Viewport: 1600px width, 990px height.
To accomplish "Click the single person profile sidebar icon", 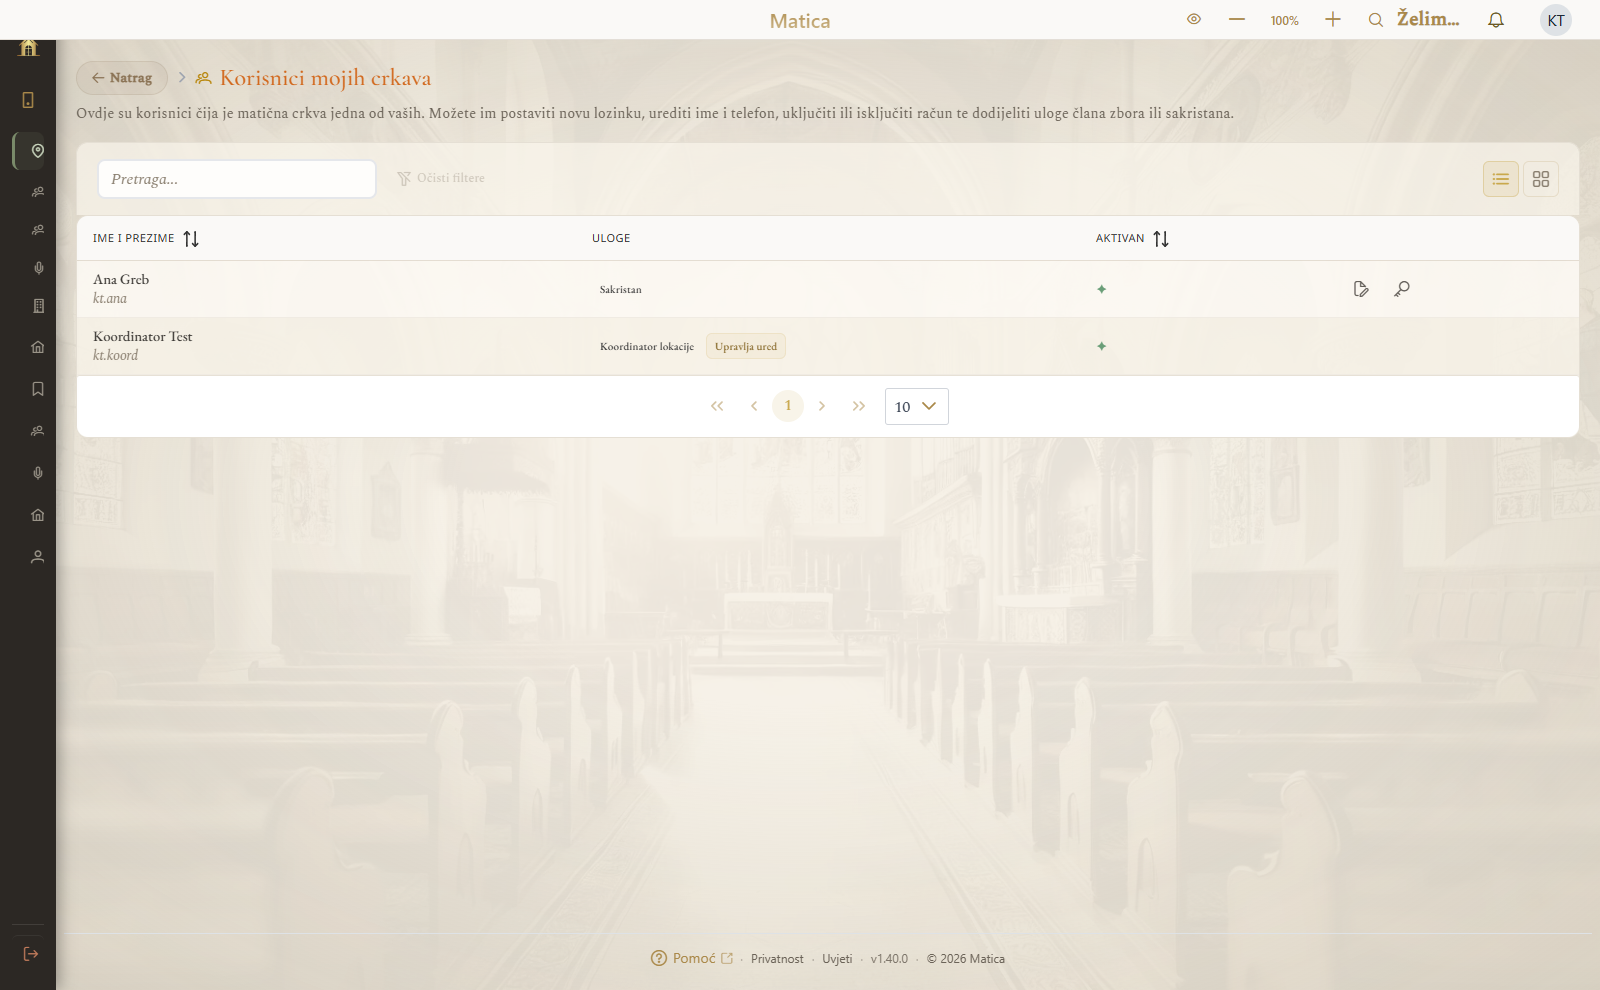I will pyautogui.click(x=37, y=557).
